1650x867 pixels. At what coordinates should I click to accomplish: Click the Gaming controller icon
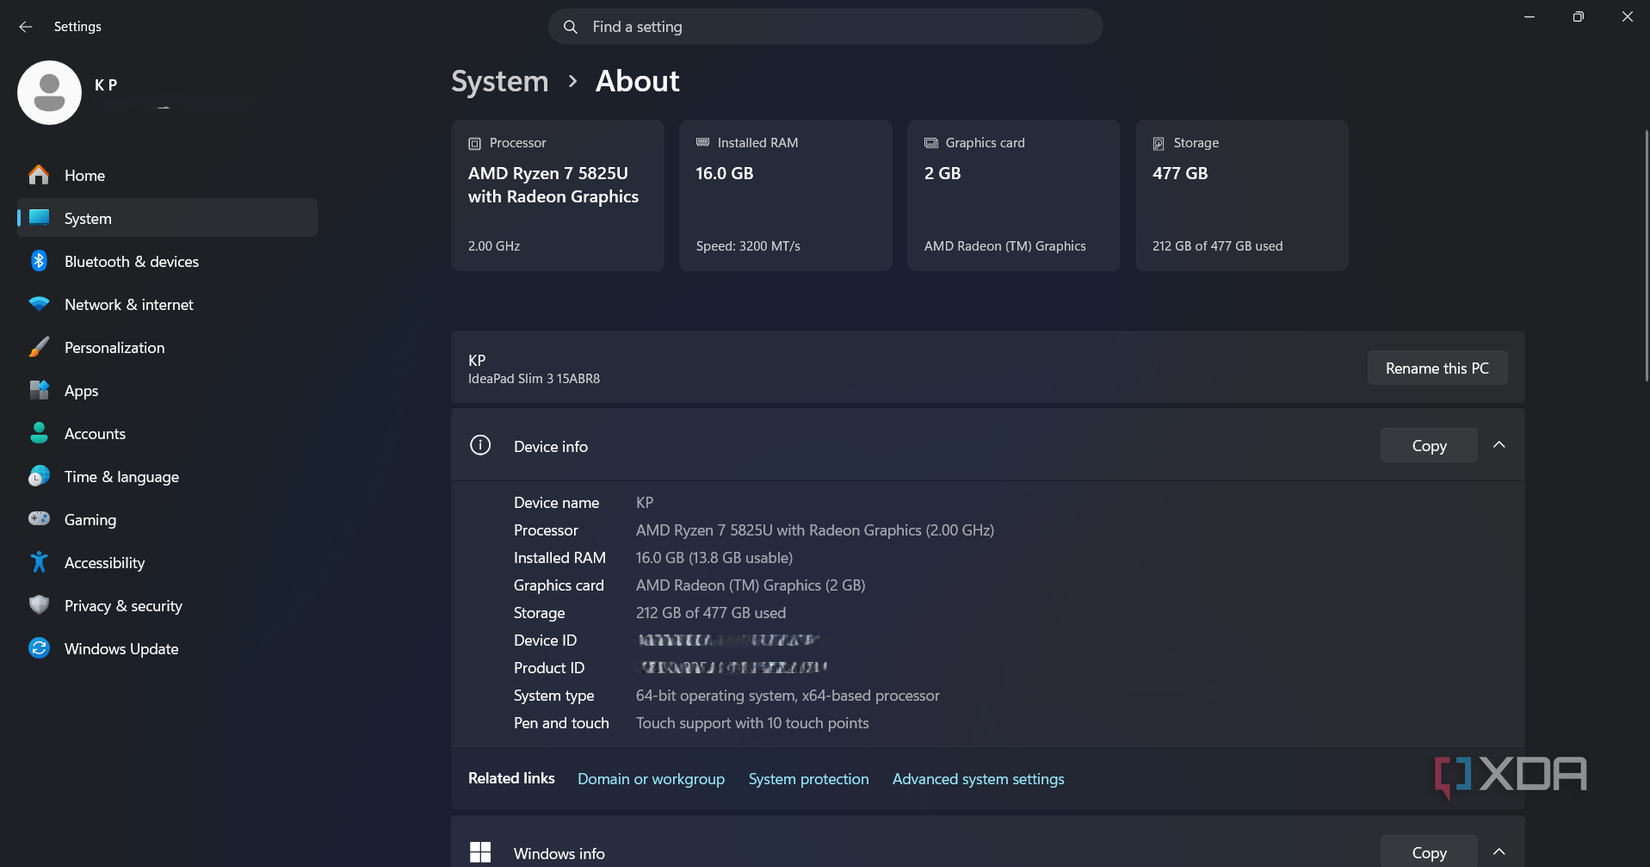point(39,519)
